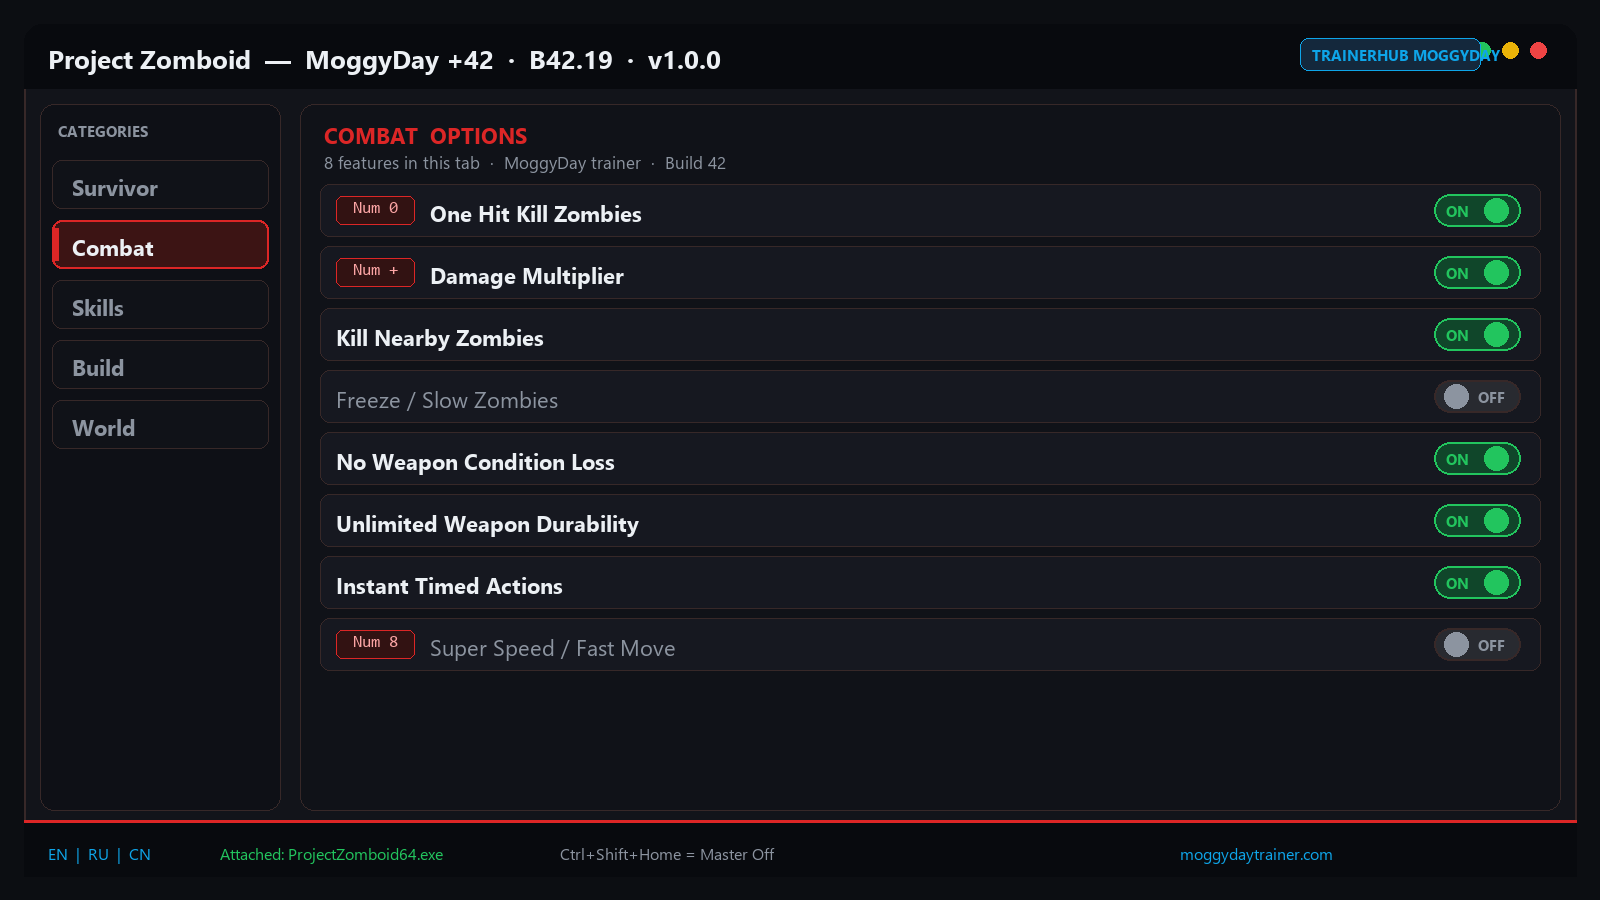Screen dimensions: 1600x900
Task: Click the 'One Hit Kill Zombies' feature label
Action: pyautogui.click(x=536, y=214)
